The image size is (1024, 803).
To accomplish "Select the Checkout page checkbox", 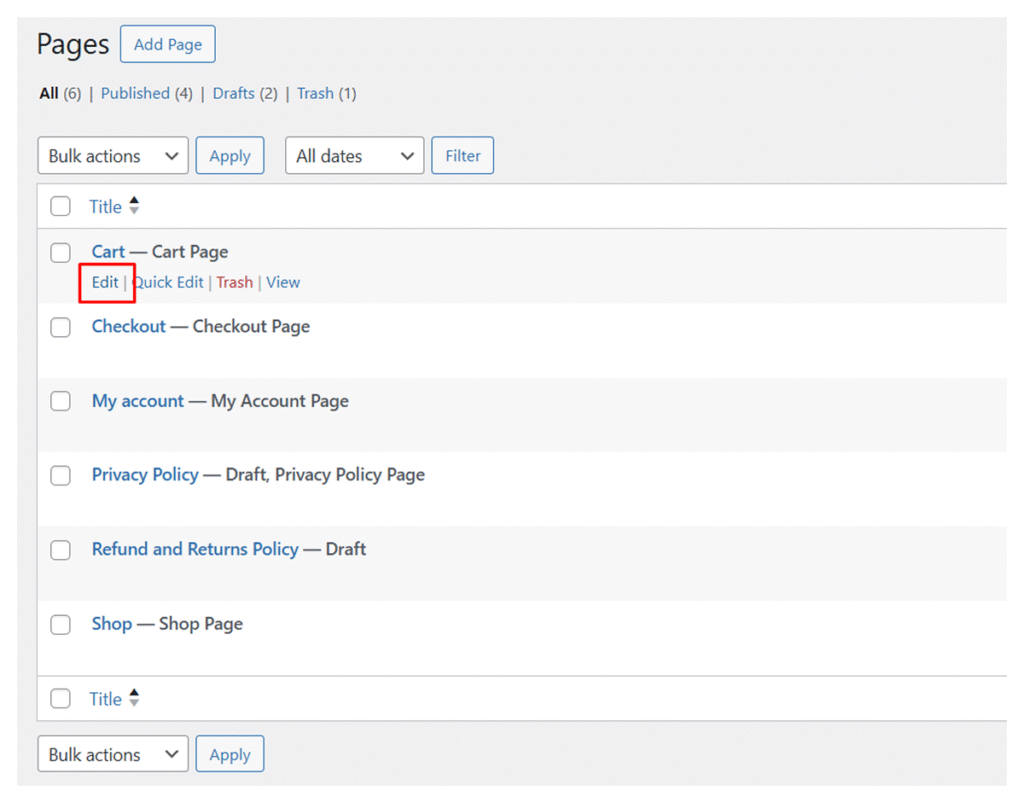I will 61,327.
